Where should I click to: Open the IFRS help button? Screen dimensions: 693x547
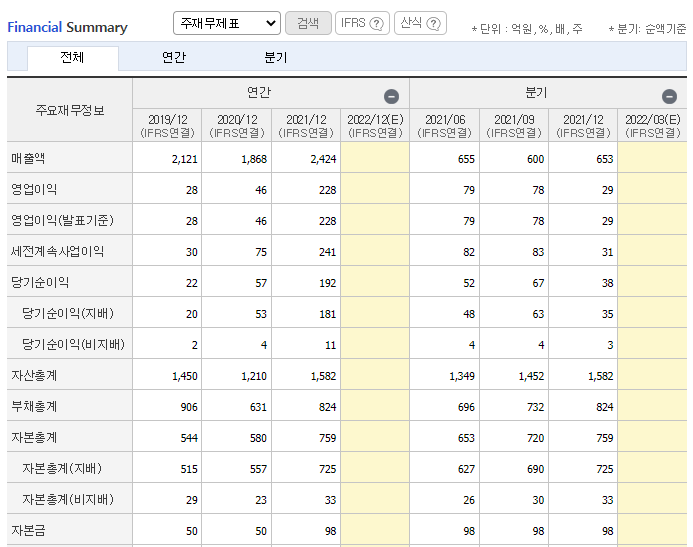[x=362, y=23]
